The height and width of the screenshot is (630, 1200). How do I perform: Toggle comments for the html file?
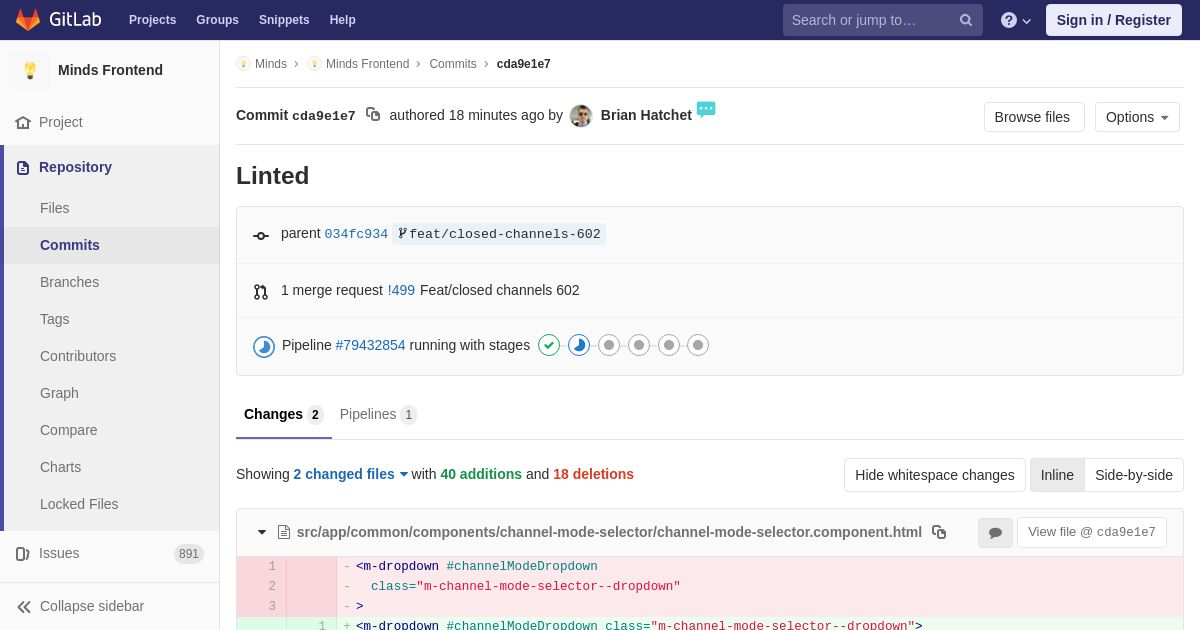(x=995, y=533)
